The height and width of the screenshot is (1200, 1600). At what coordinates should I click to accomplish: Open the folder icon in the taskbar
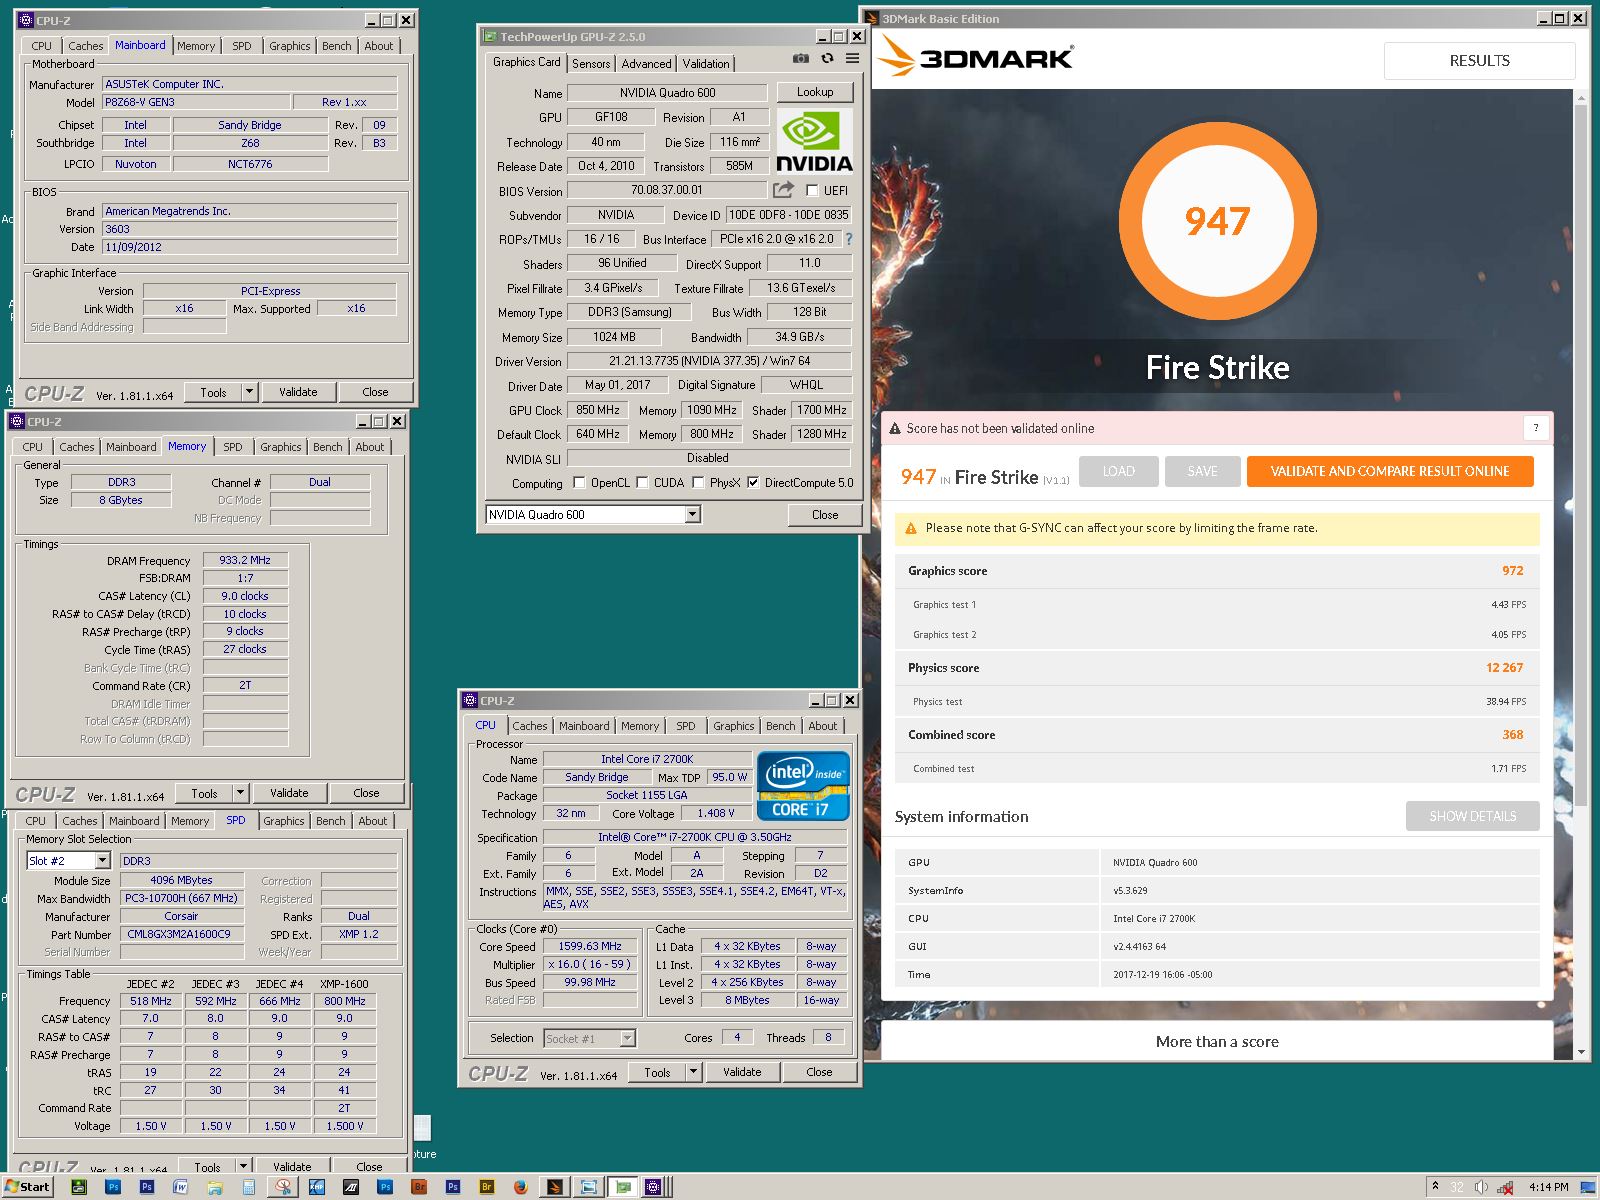215,1187
